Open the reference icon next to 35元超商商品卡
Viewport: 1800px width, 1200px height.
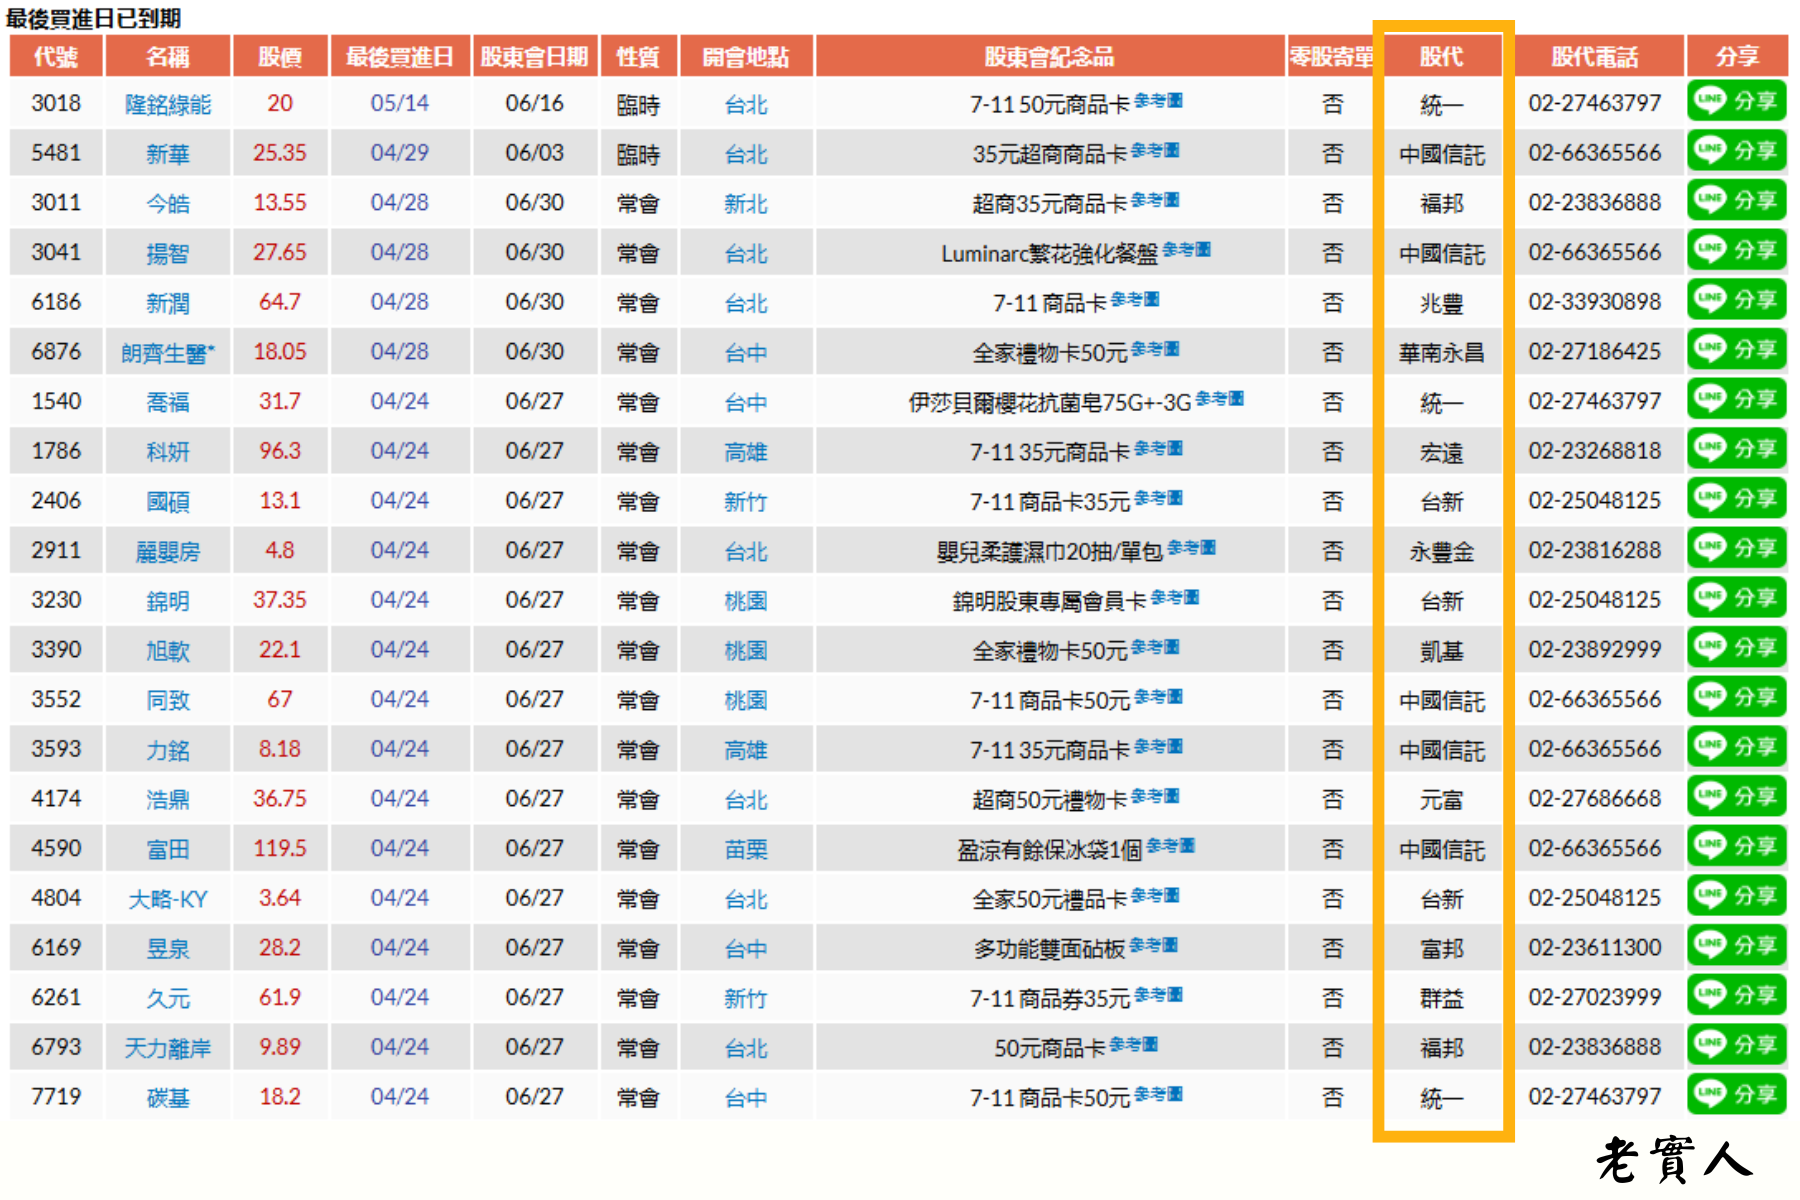1155,150
